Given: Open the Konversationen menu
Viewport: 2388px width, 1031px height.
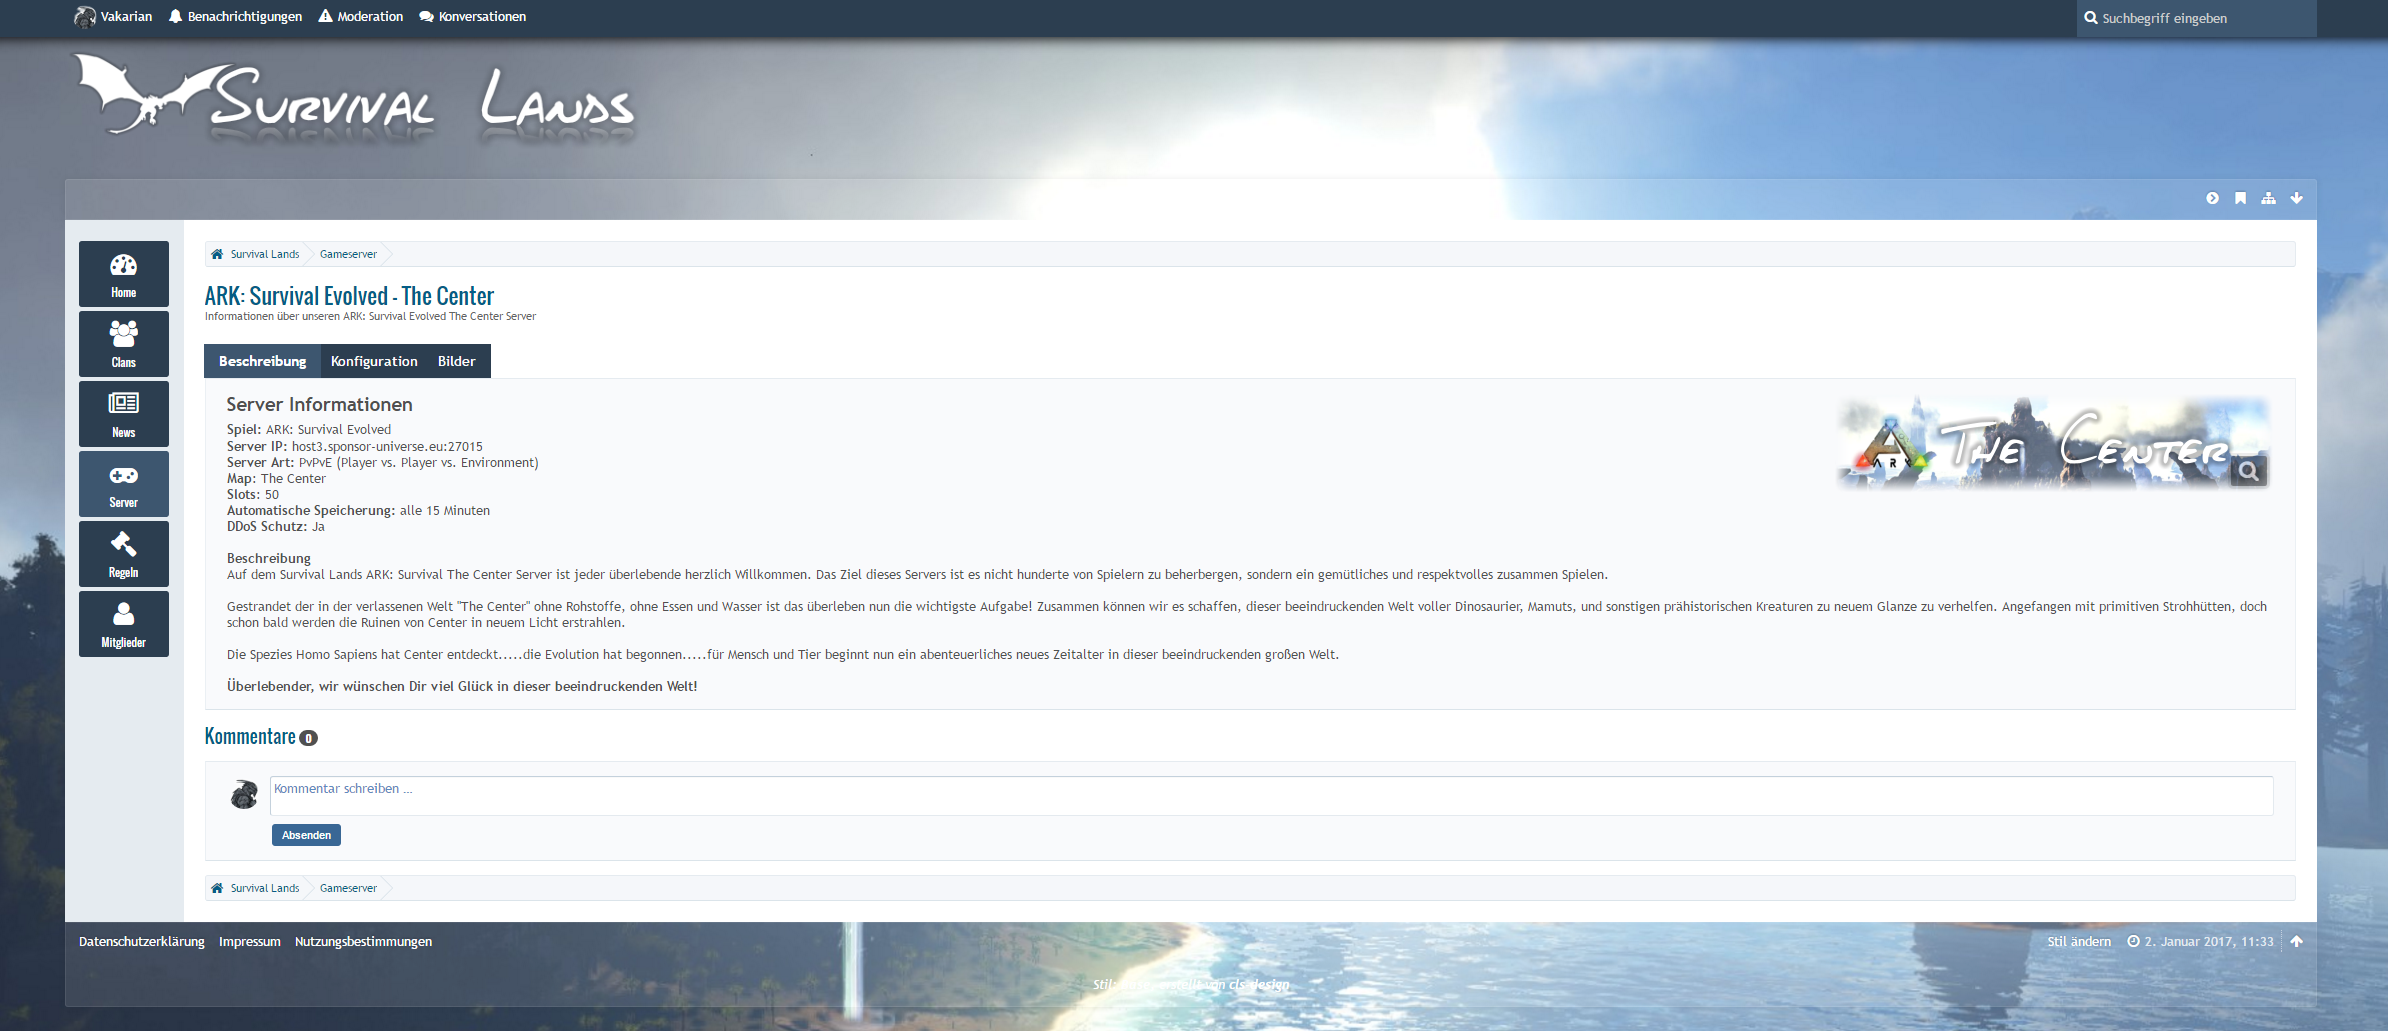Looking at the screenshot, I should (472, 17).
